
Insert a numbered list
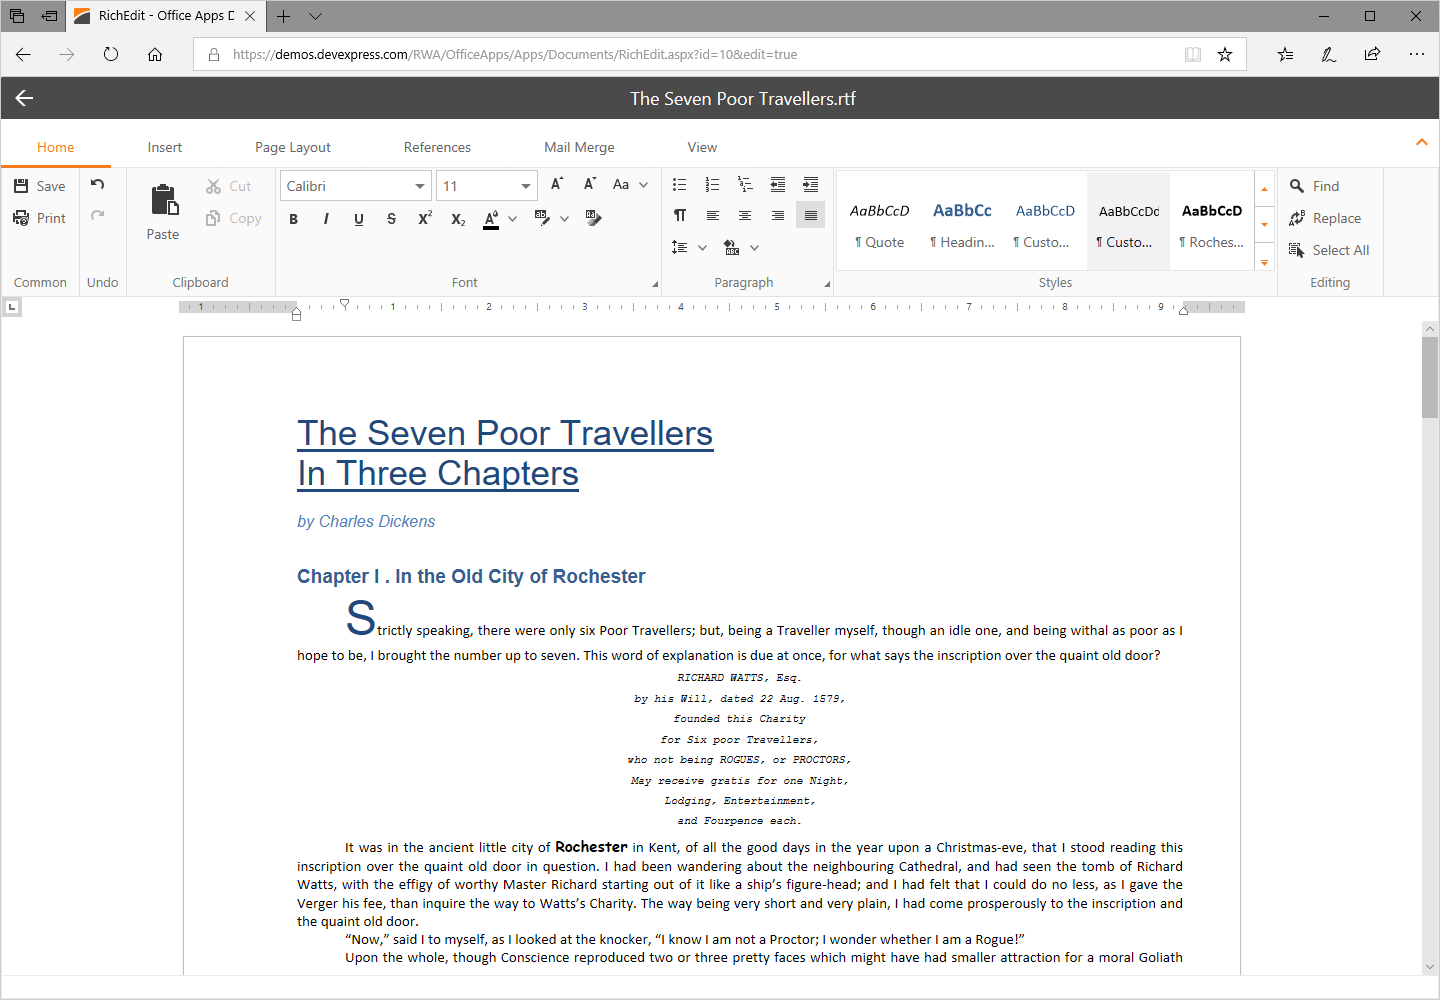712,185
